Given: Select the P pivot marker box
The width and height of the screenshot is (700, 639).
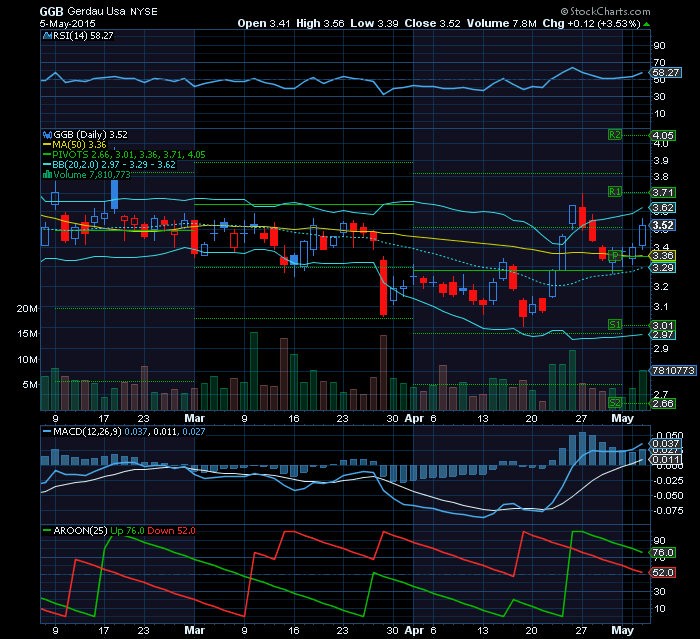Looking at the screenshot, I should [x=615, y=255].
